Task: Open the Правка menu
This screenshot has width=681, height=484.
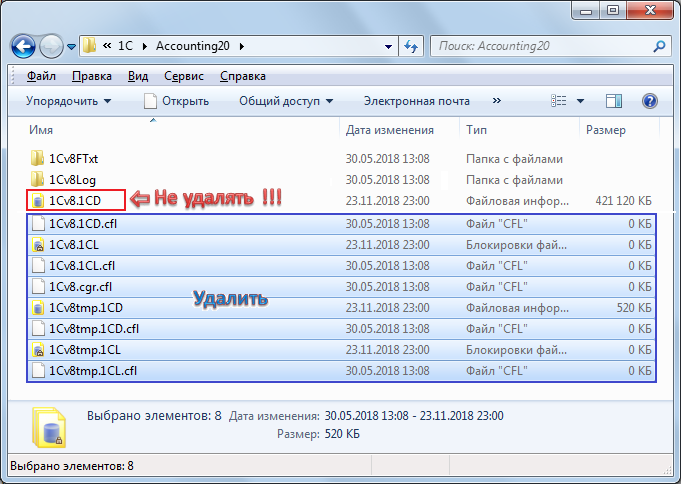Action: (92, 76)
